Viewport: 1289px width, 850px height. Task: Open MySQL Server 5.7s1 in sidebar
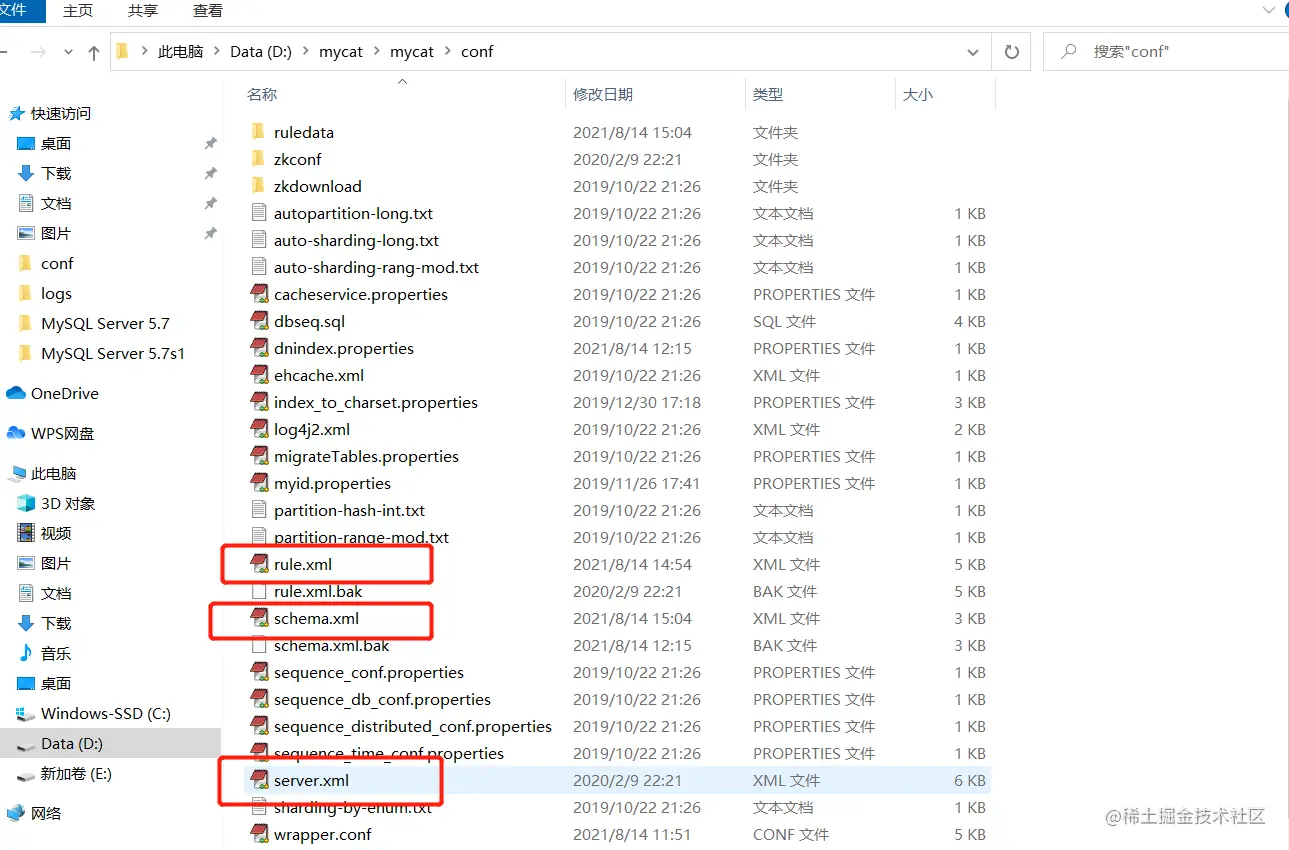point(113,353)
